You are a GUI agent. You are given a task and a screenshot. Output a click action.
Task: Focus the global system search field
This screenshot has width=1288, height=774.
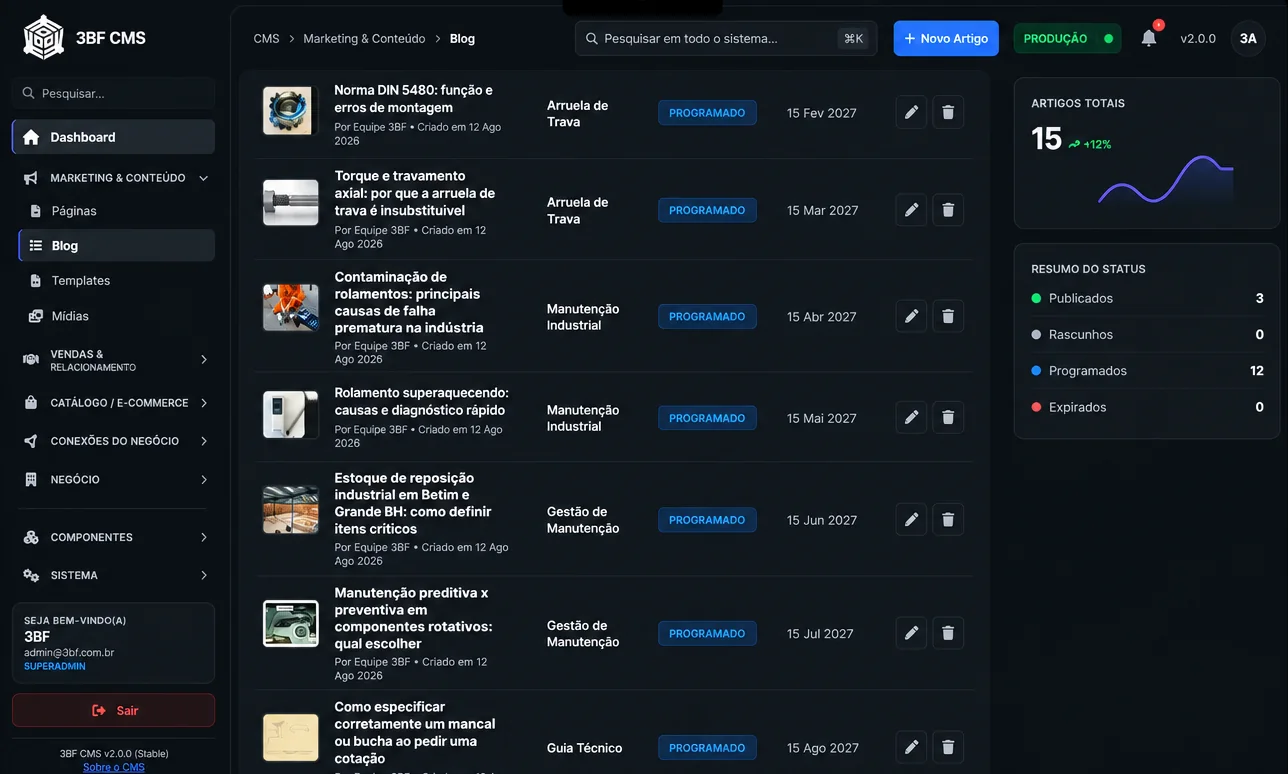[726, 38]
